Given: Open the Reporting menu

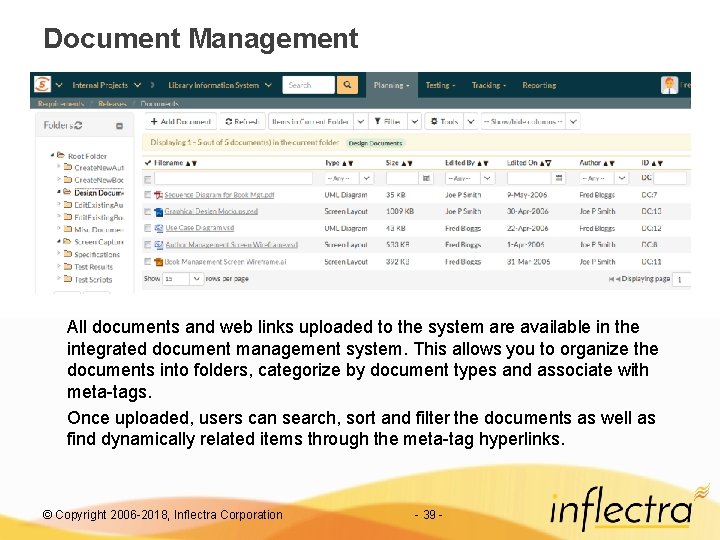Looking at the screenshot, I should point(539,85).
